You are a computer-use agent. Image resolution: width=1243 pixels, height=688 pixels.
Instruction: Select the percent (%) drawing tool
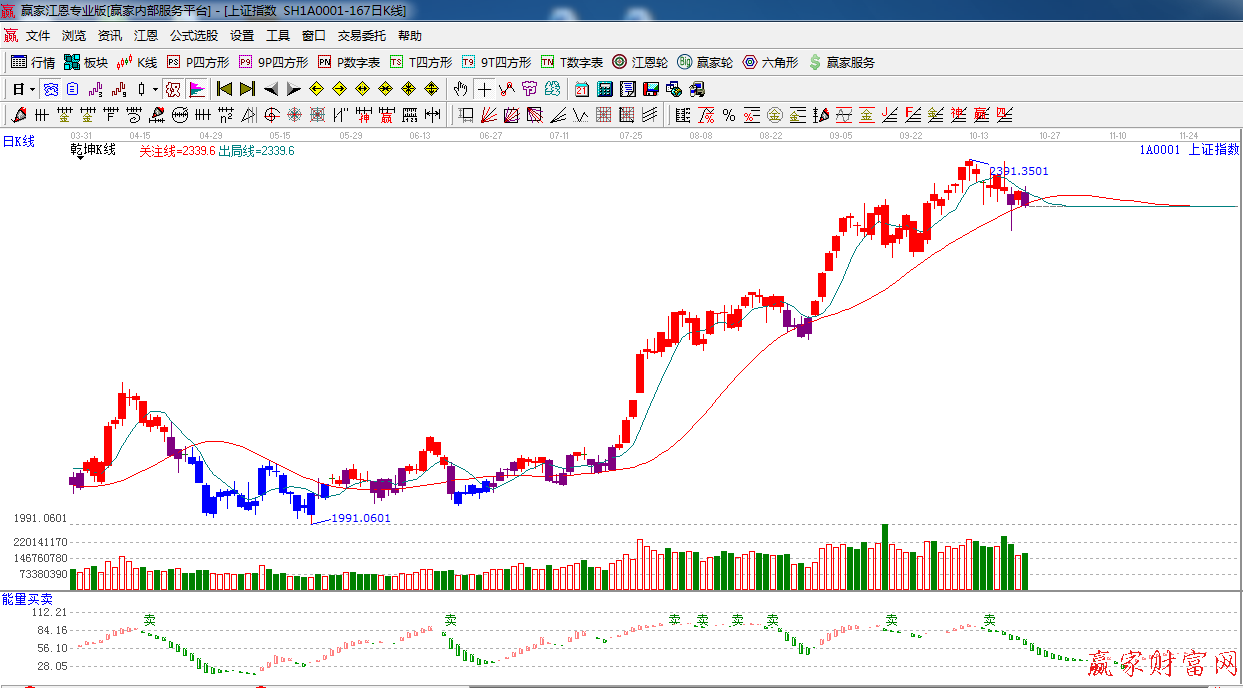pyautogui.click(x=729, y=115)
